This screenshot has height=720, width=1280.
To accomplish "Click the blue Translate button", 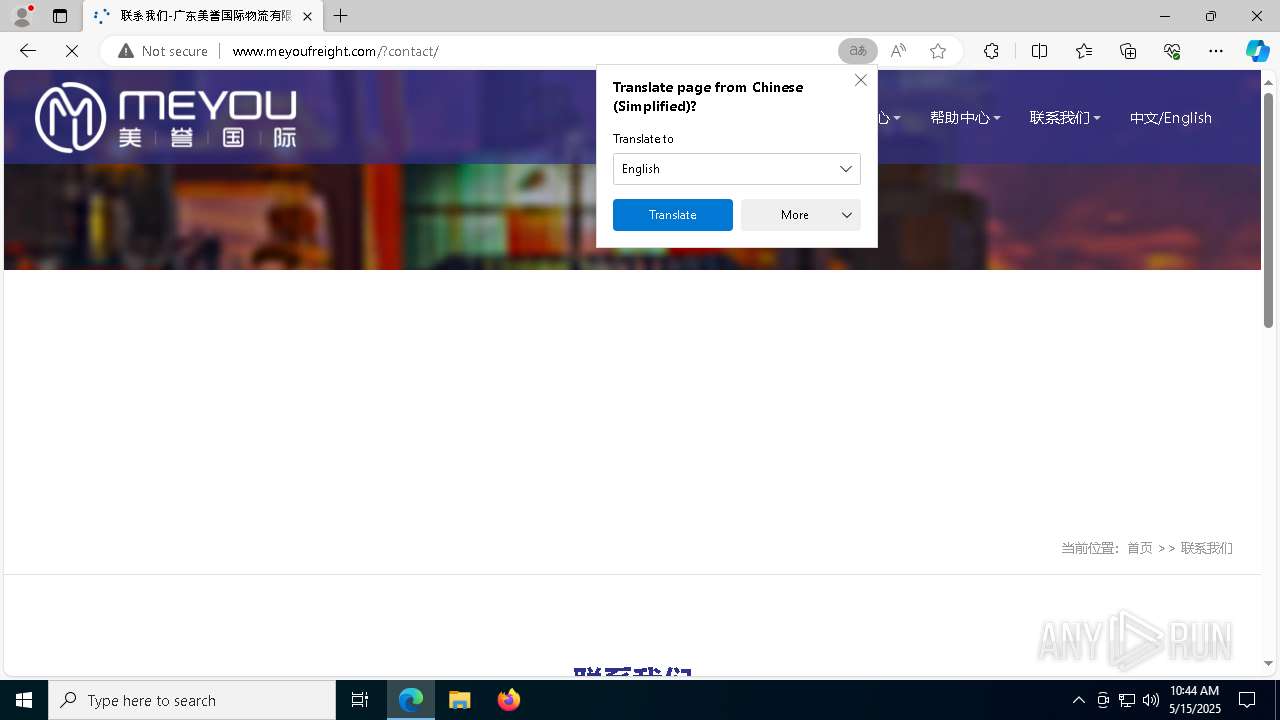I will [673, 215].
